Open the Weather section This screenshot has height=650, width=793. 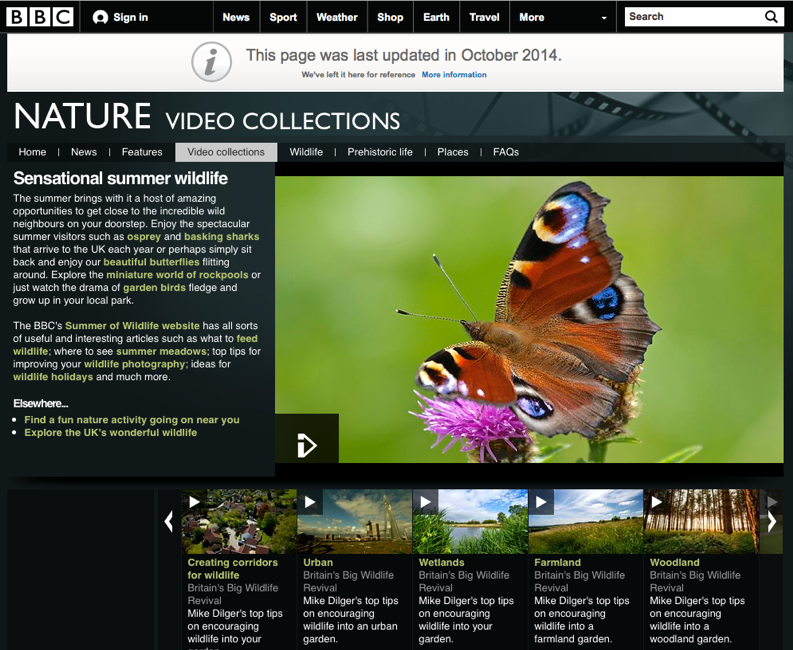tap(337, 17)
